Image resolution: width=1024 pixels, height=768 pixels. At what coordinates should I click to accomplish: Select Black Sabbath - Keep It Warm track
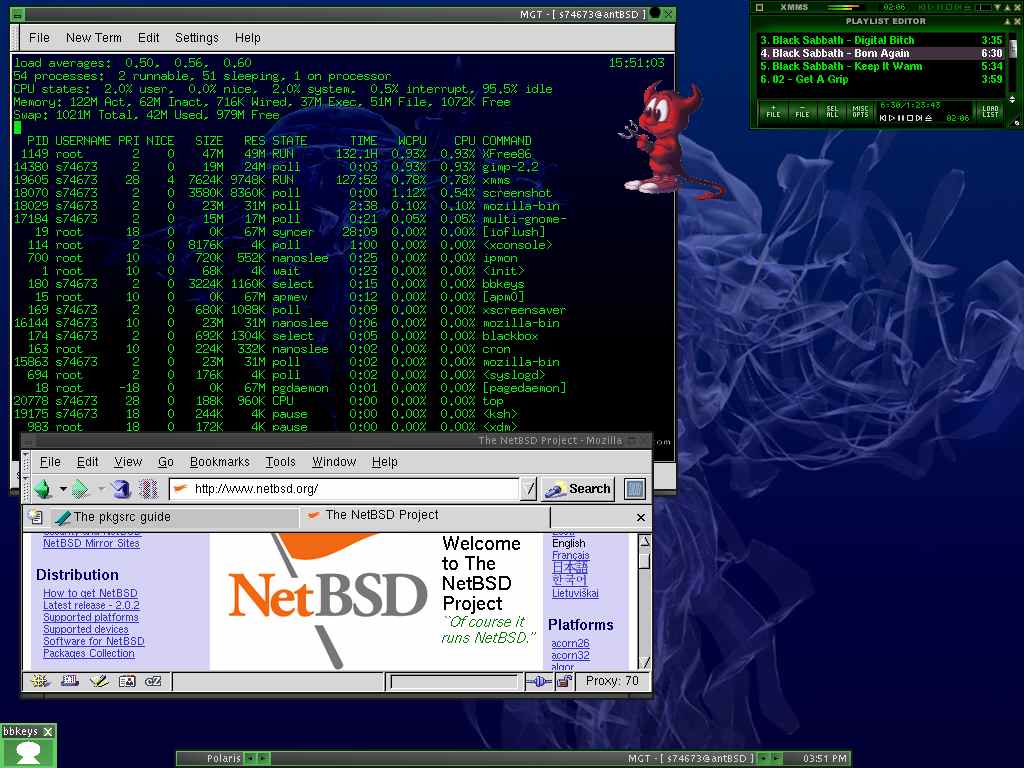click(846, 66)
